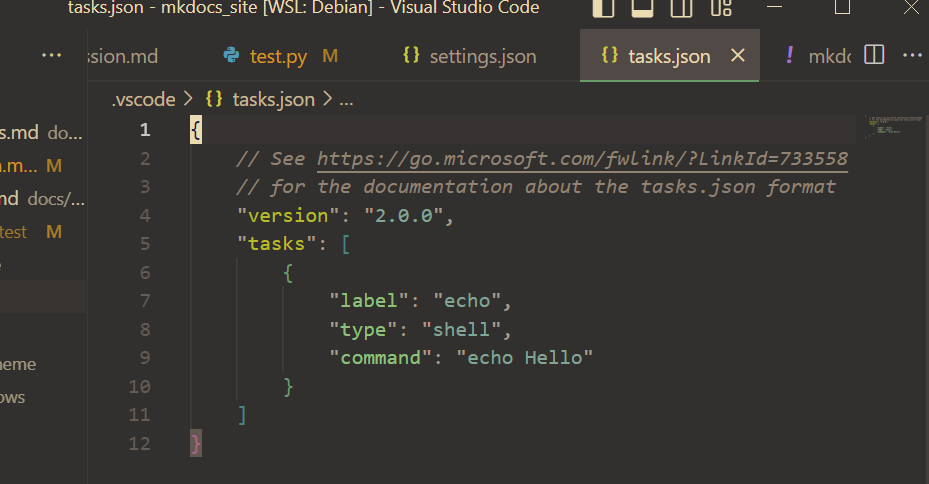Click the "2.0.0" value
929x484 pixels.
pos(403,216)
